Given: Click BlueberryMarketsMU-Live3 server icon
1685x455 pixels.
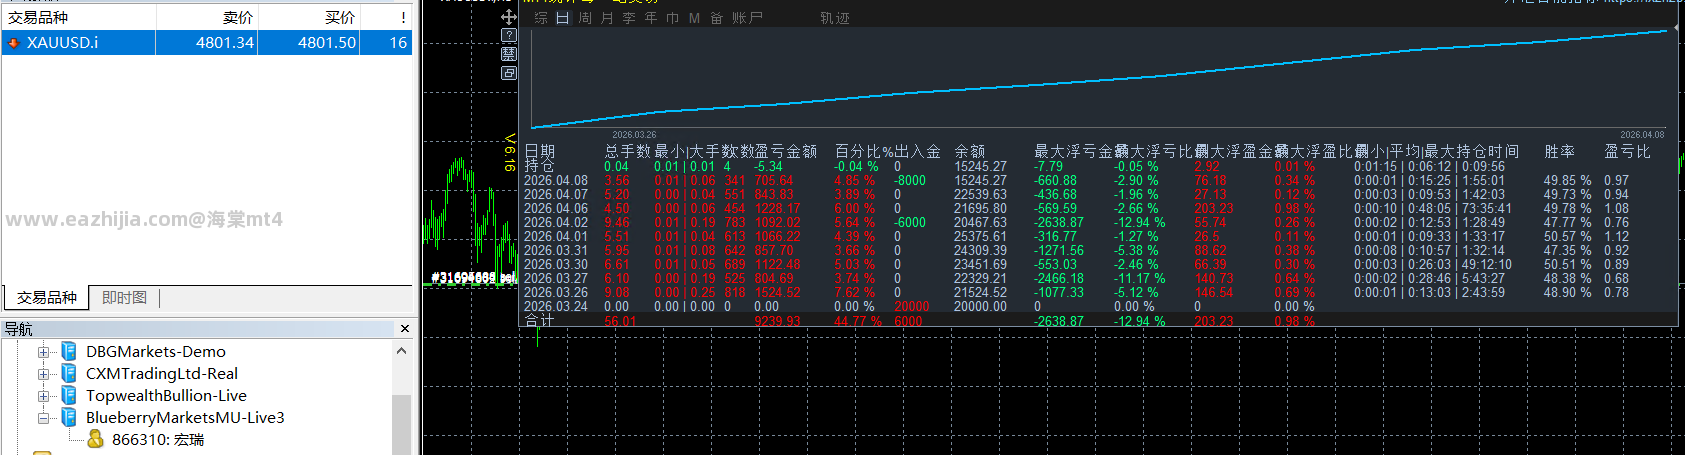Looking at the screenshot, I should pyautogui.click(x=68, y=417).
